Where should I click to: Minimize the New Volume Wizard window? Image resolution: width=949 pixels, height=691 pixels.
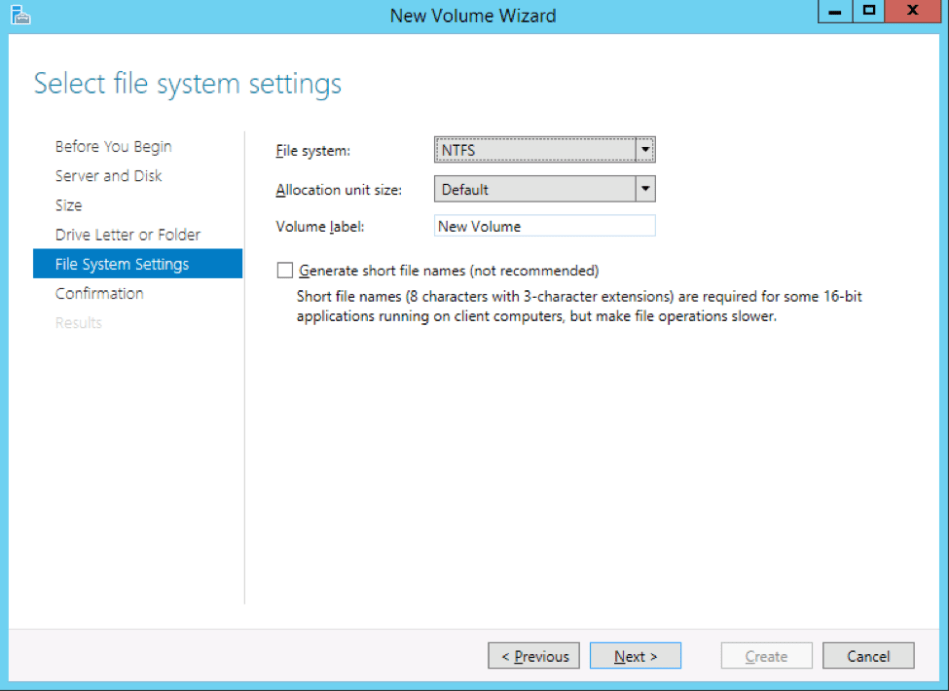coord(834,11)
